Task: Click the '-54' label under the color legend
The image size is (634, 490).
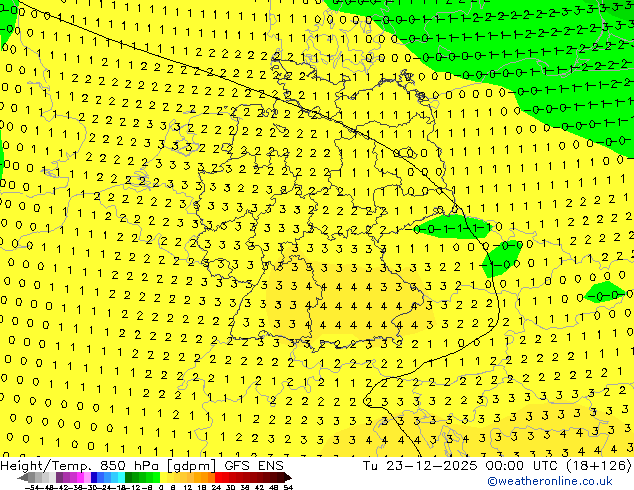Action: [x=32, y=488]
